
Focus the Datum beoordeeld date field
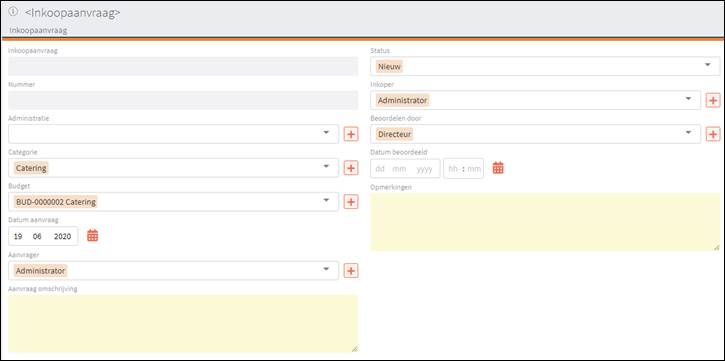pos(406,169)
